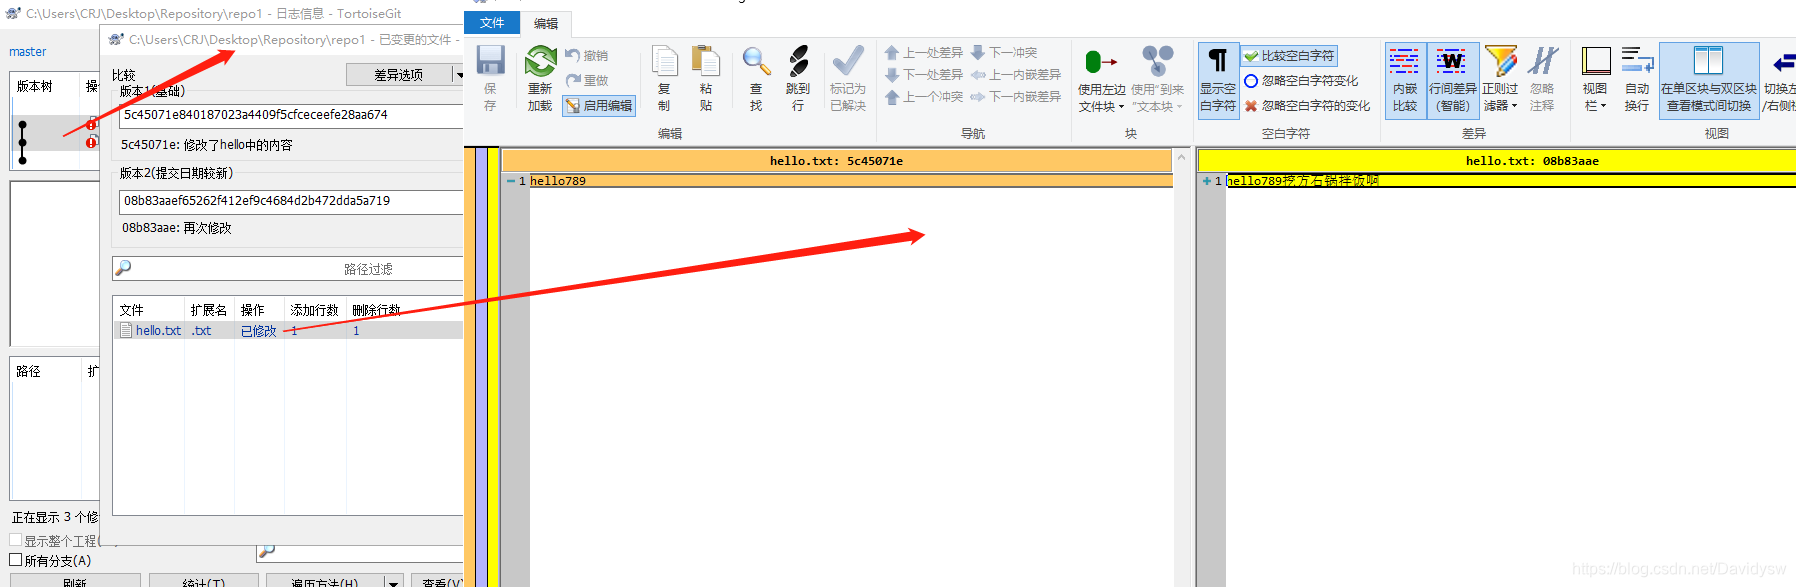Viewport: 1796px width, 587px height.
Task: Select 忽略空白字符变化 radio option
Action: (1301, 81)
